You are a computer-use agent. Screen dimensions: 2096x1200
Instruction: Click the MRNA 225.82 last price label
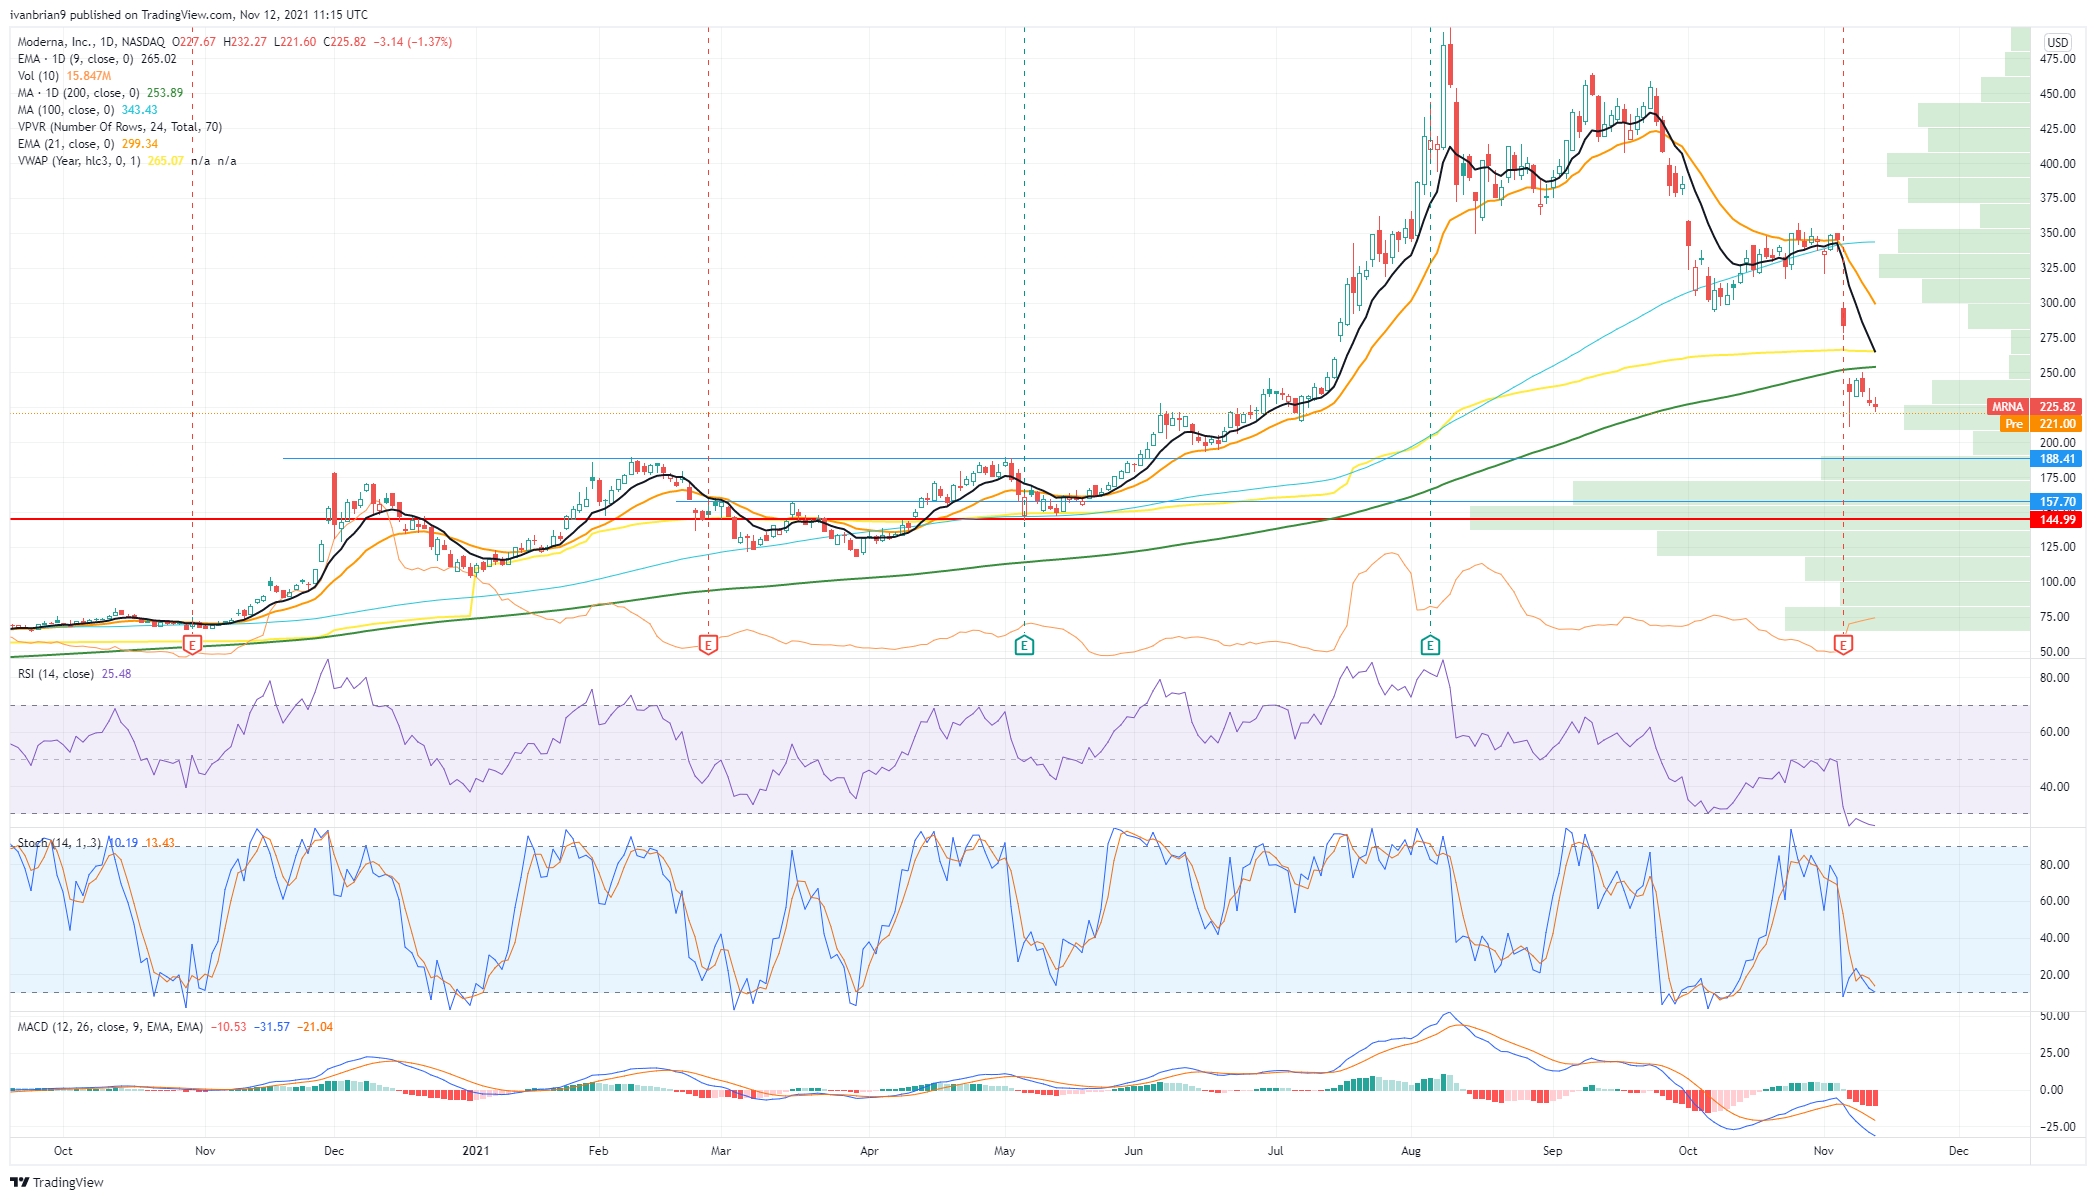(x=2035, y=407)
